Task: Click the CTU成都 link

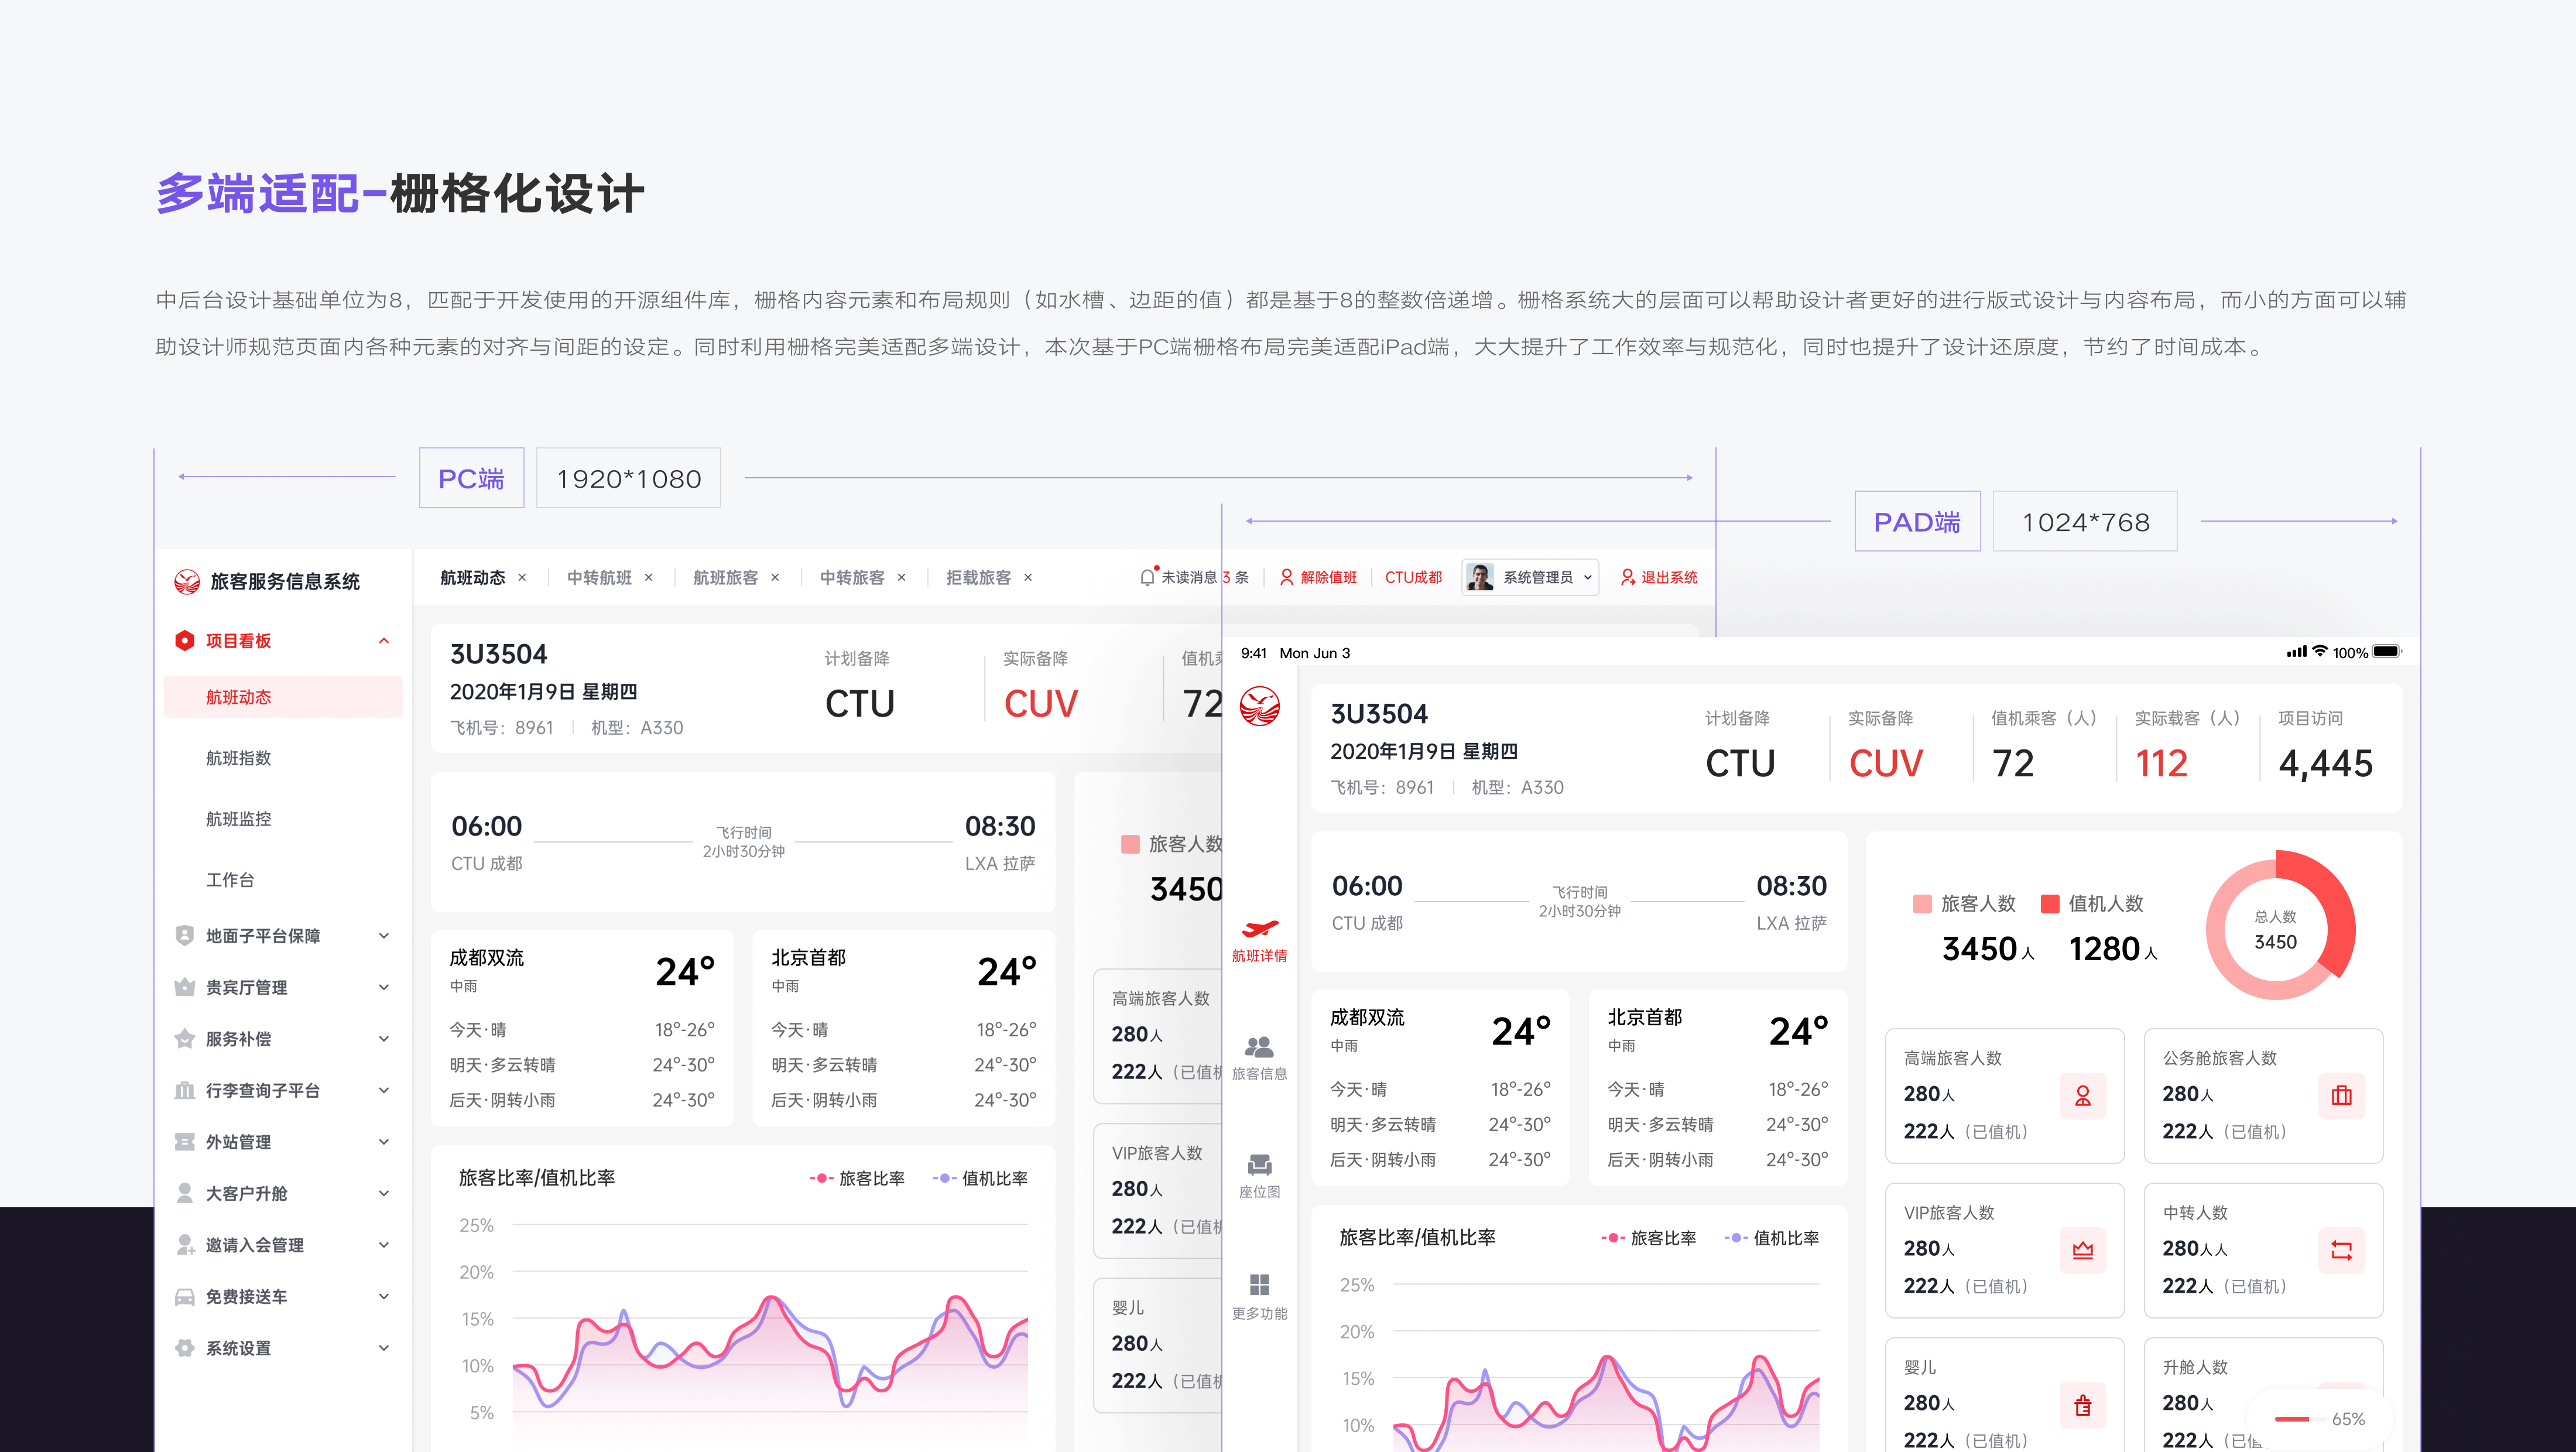Action: (1413, 578)
